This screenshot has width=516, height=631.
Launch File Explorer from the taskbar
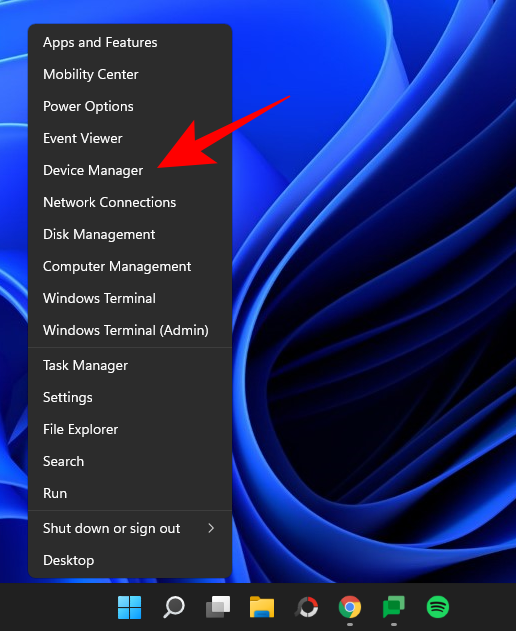coord(262,607)
